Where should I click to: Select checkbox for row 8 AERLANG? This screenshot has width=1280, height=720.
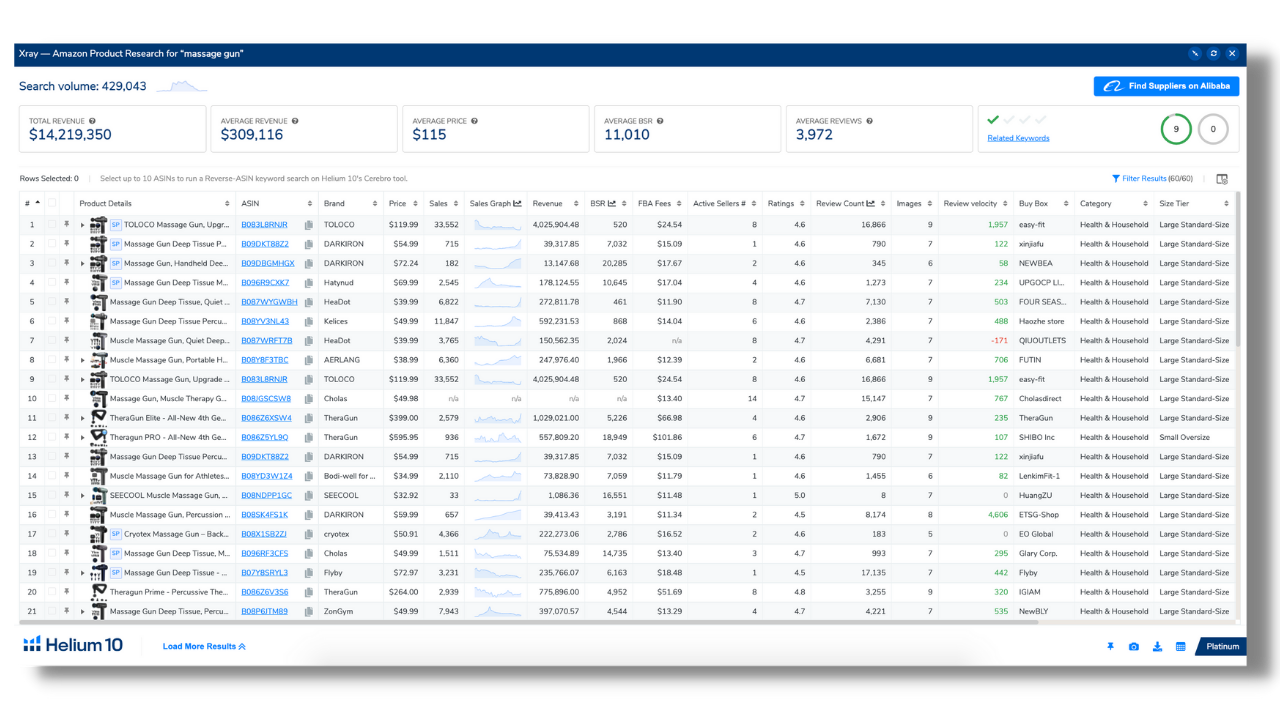pyautogui.click(x=52, y=360)
